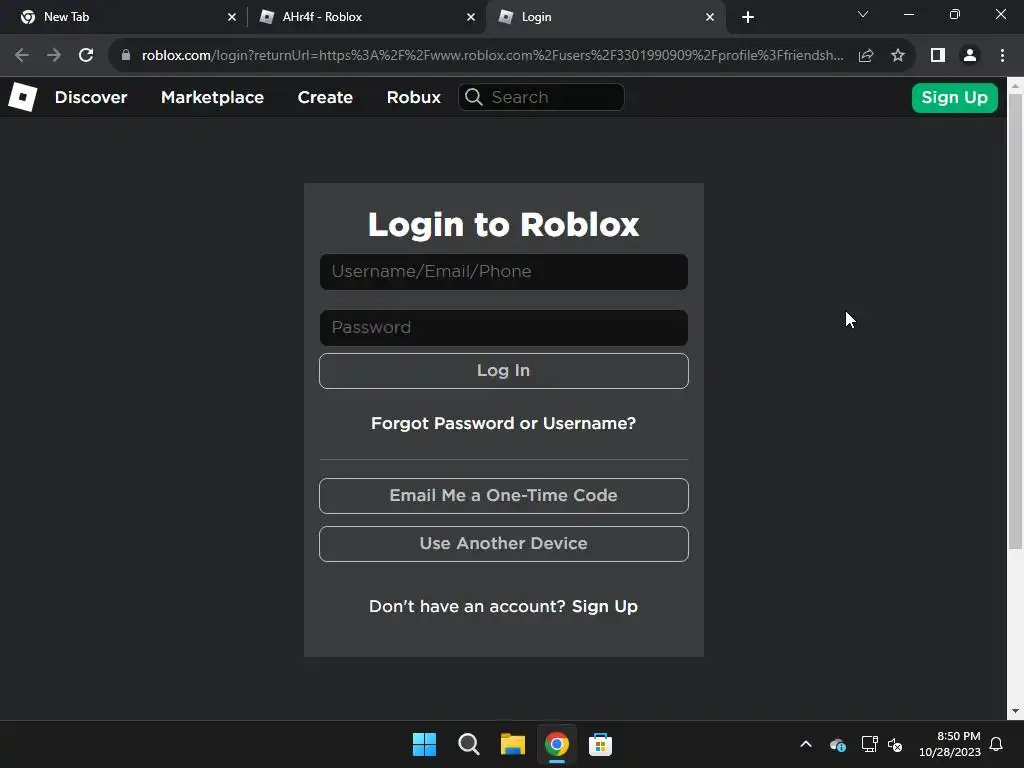The height and width of the screenshot is (768, 1024).
Task: Select the Login tab
Action: (x=604, y=17)
